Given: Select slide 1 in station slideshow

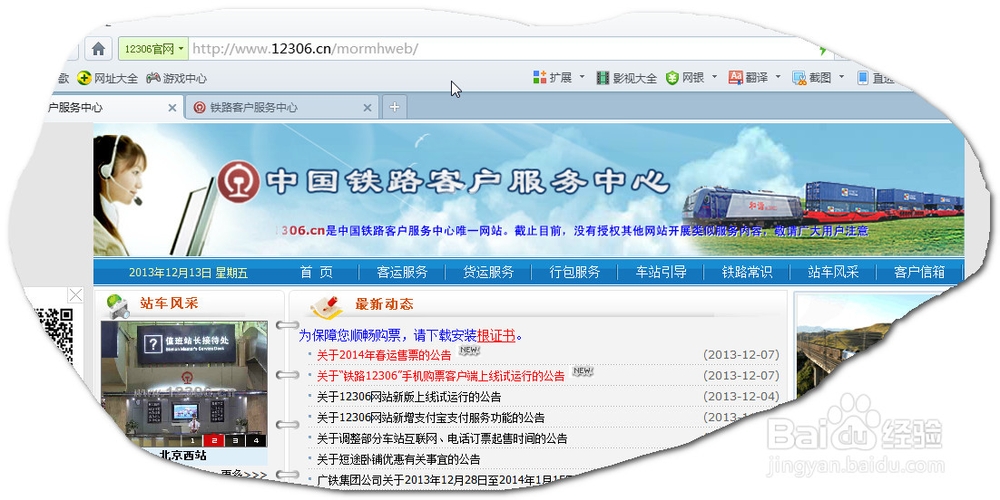Looking at the screenshot, I should click(x=193, y=441).
